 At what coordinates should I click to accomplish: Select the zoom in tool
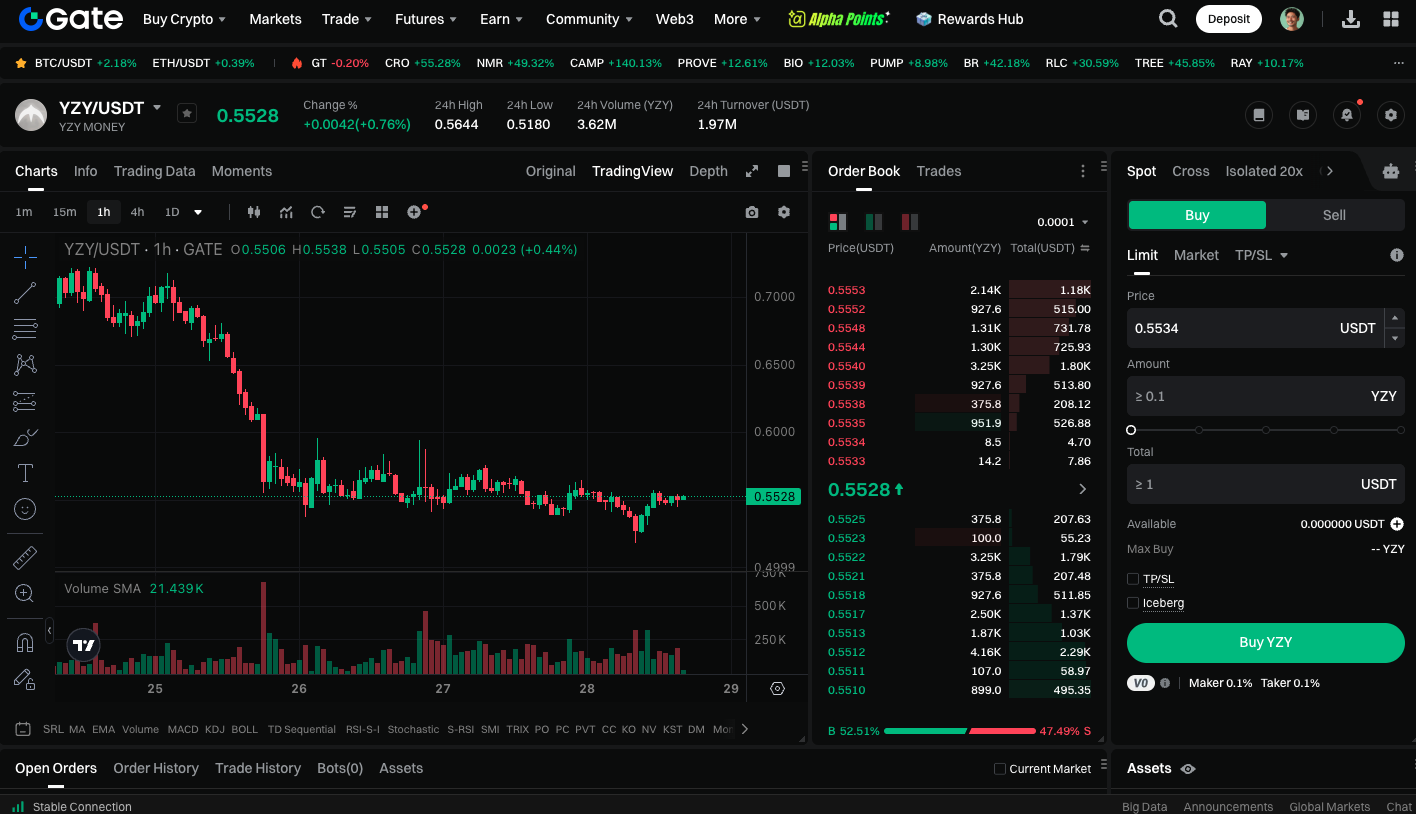coord(25,594)
